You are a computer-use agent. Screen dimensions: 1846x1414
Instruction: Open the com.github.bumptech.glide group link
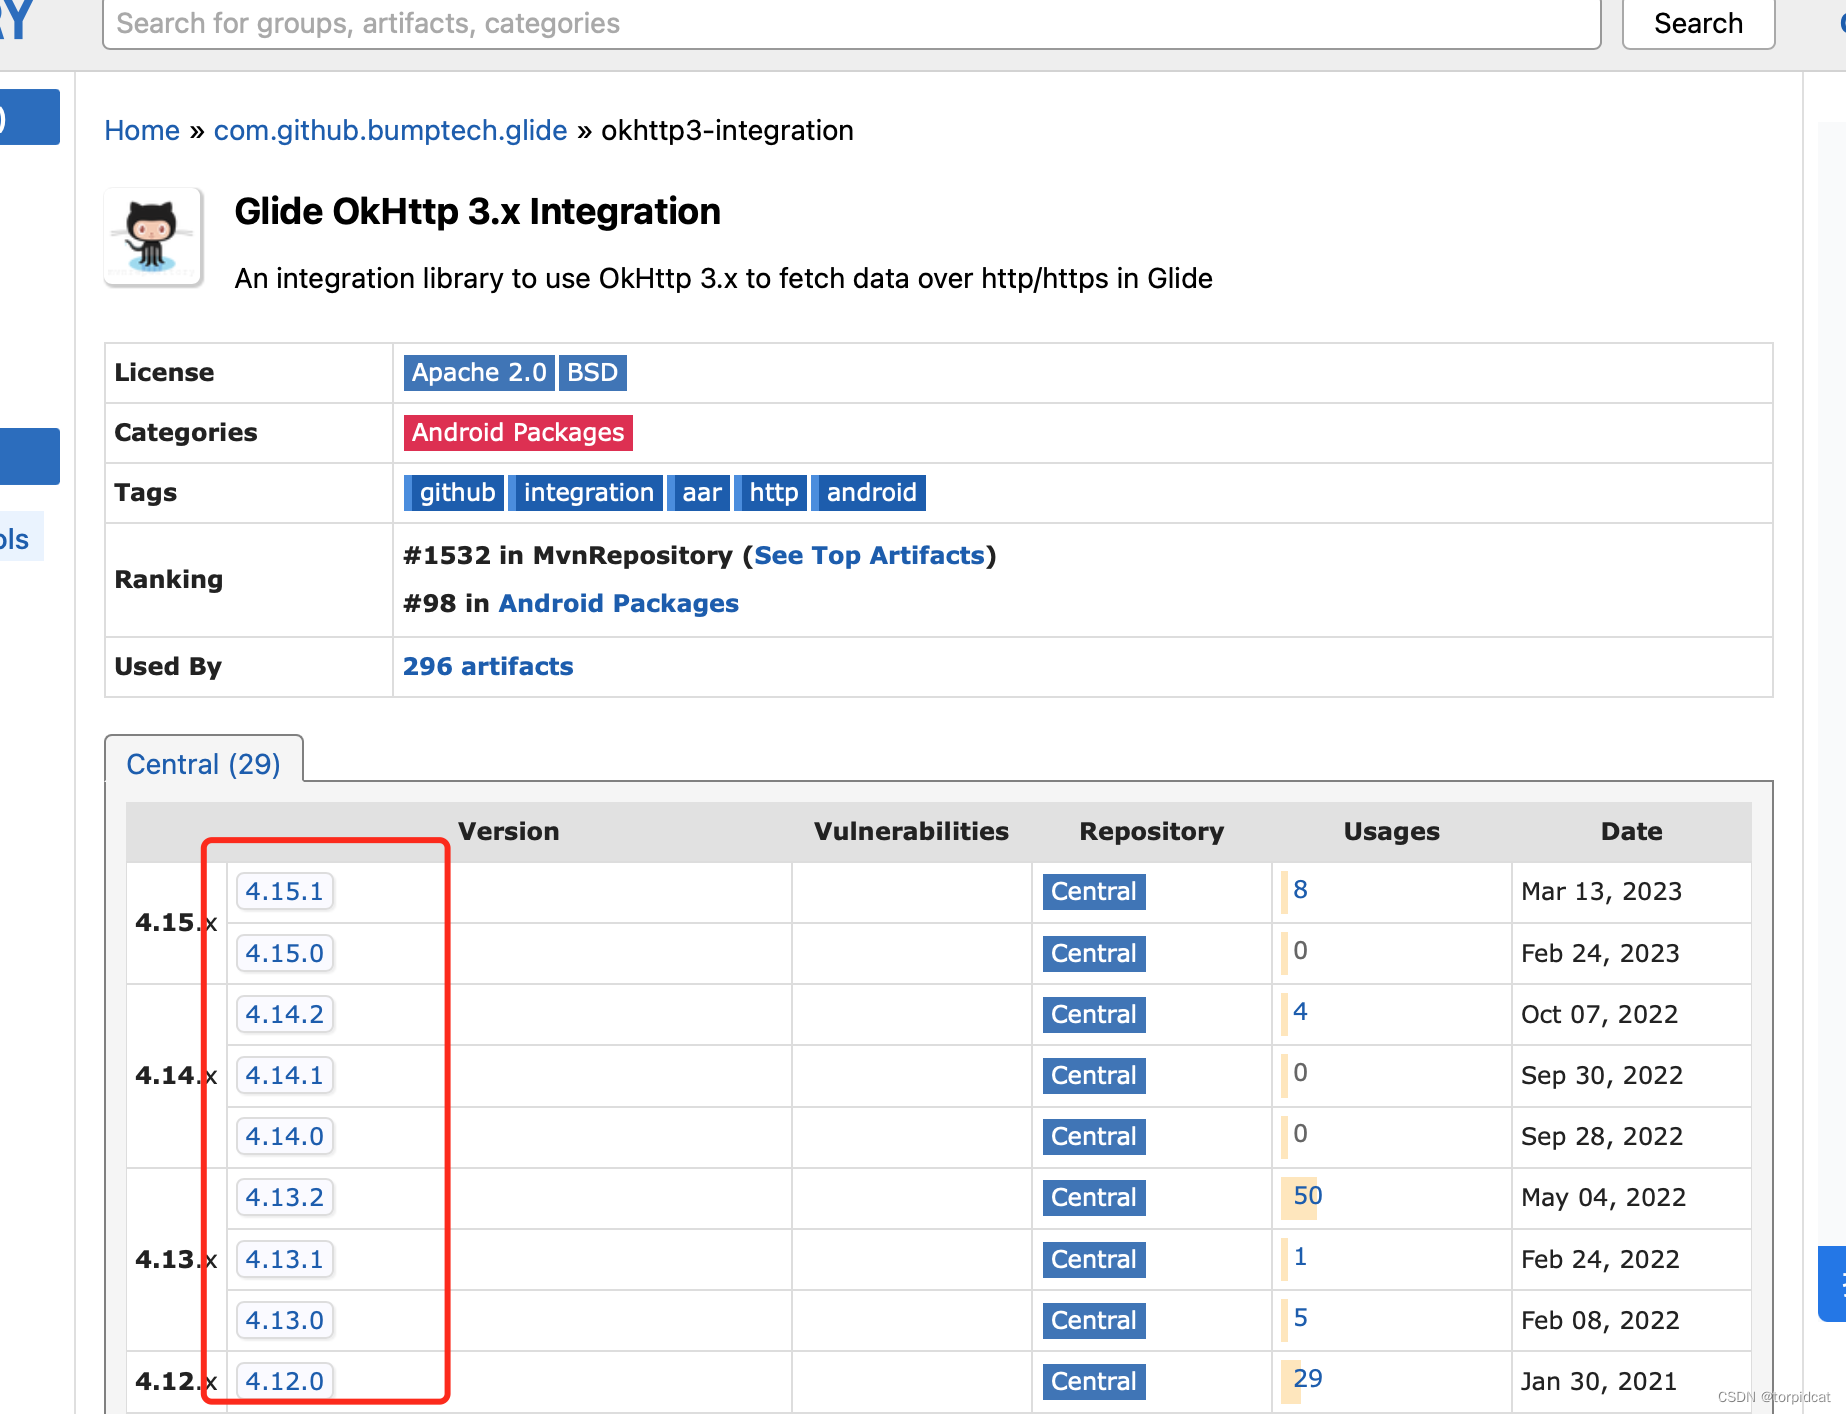click(390, 130)
